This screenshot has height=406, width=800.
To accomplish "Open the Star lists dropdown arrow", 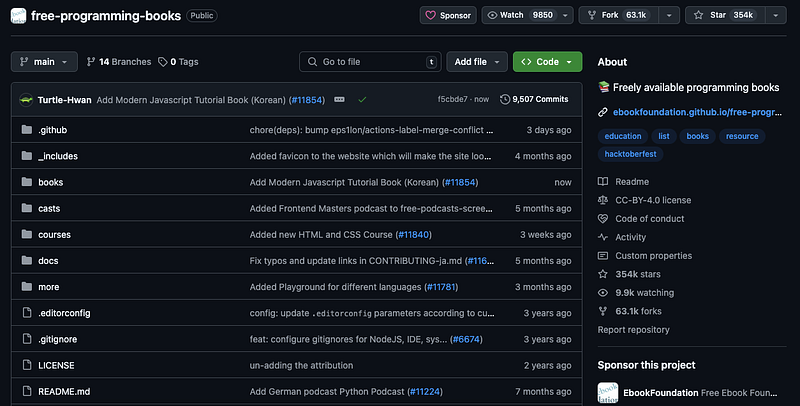I will click(x=776, y=15).
